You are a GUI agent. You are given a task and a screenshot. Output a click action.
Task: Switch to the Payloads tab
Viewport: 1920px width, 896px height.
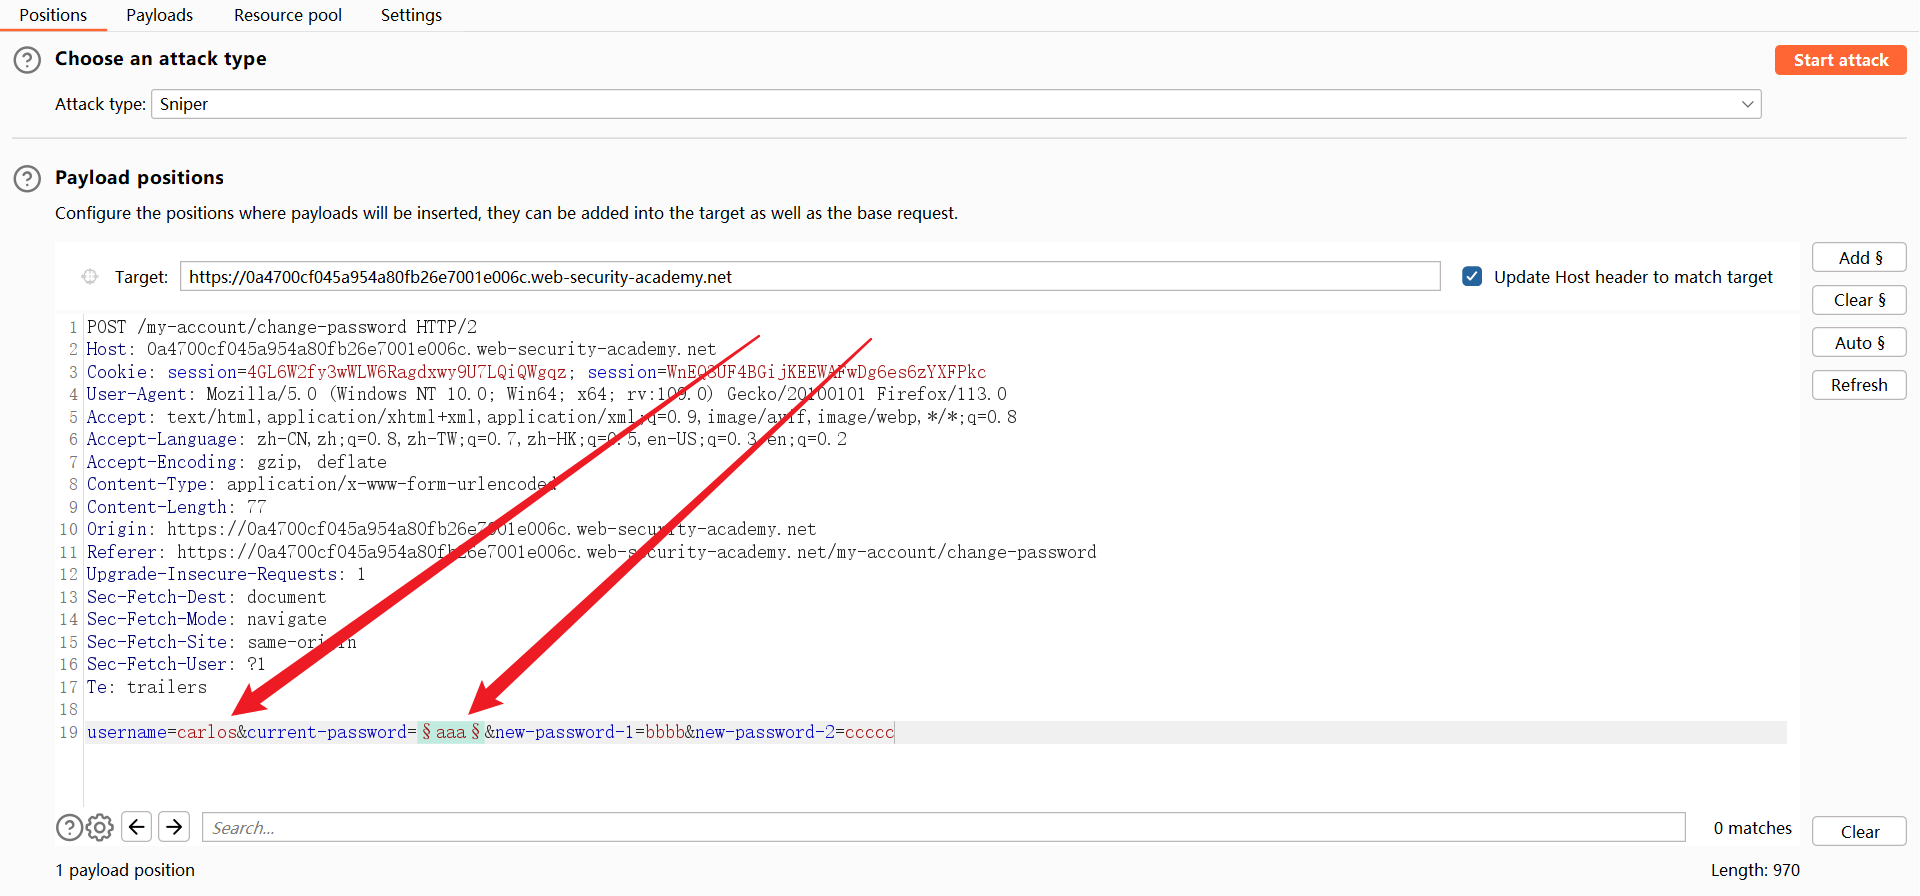[x=159, y=15]
